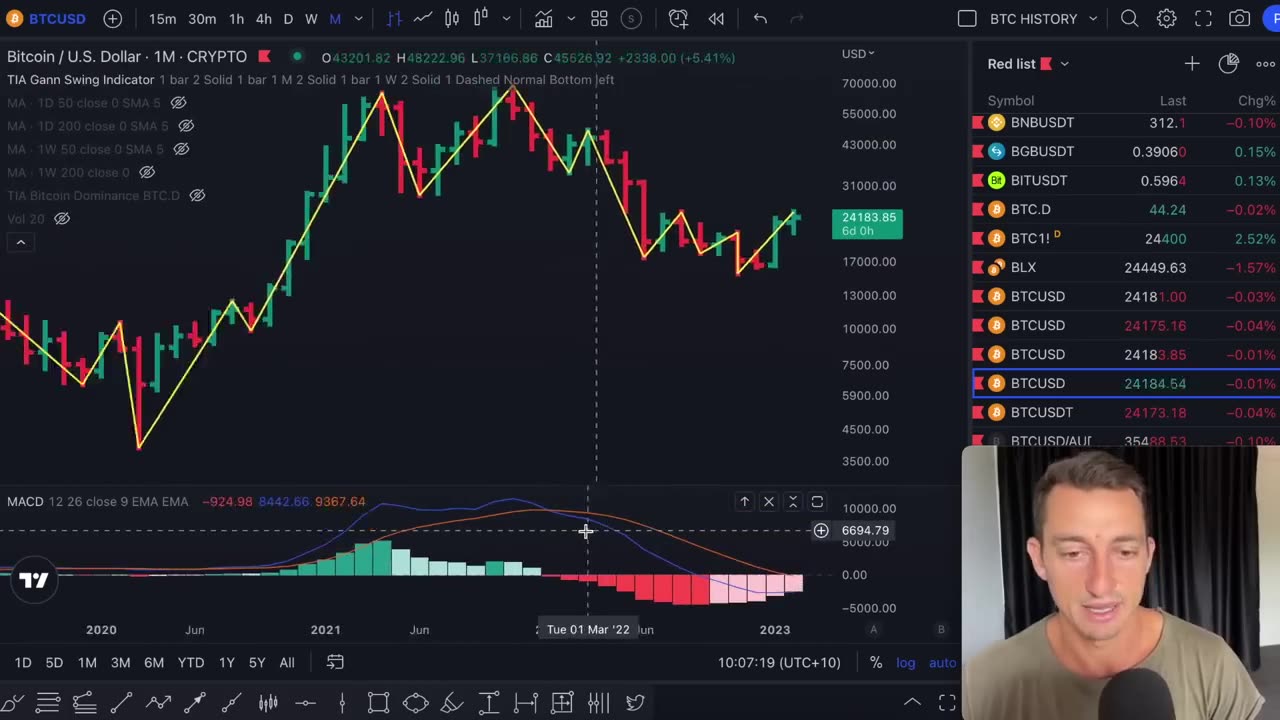Expand the timeframe interval dropdown
Screen dimensions: 1280x720
[x=358, y=18]
